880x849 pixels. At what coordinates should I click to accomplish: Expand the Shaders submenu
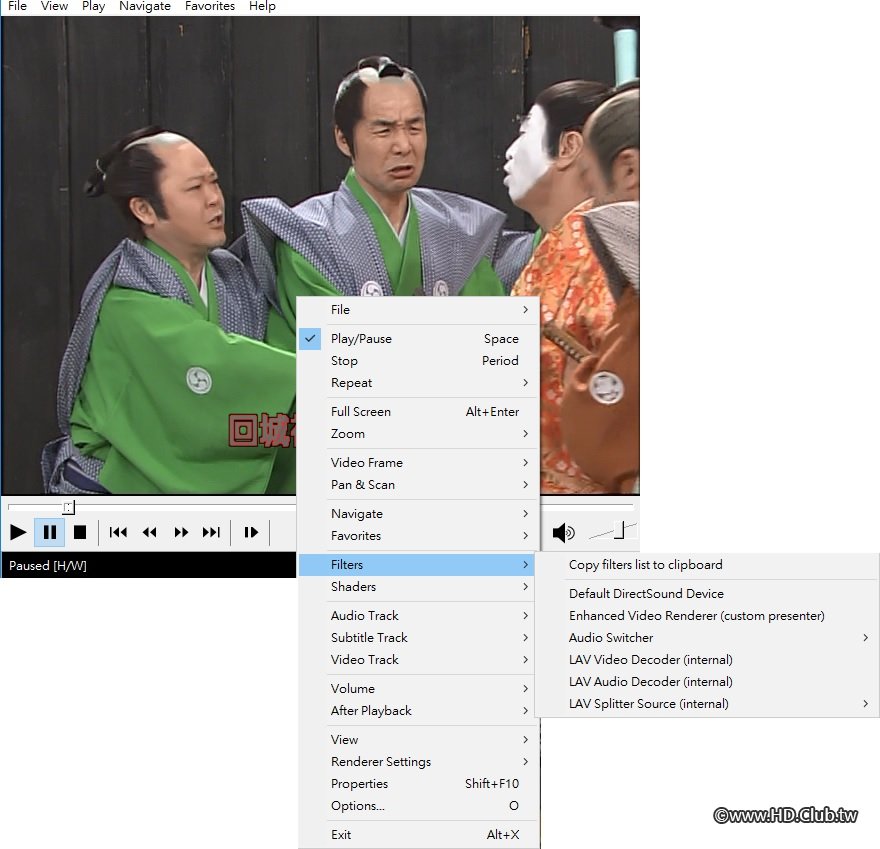tap(418, 587)
